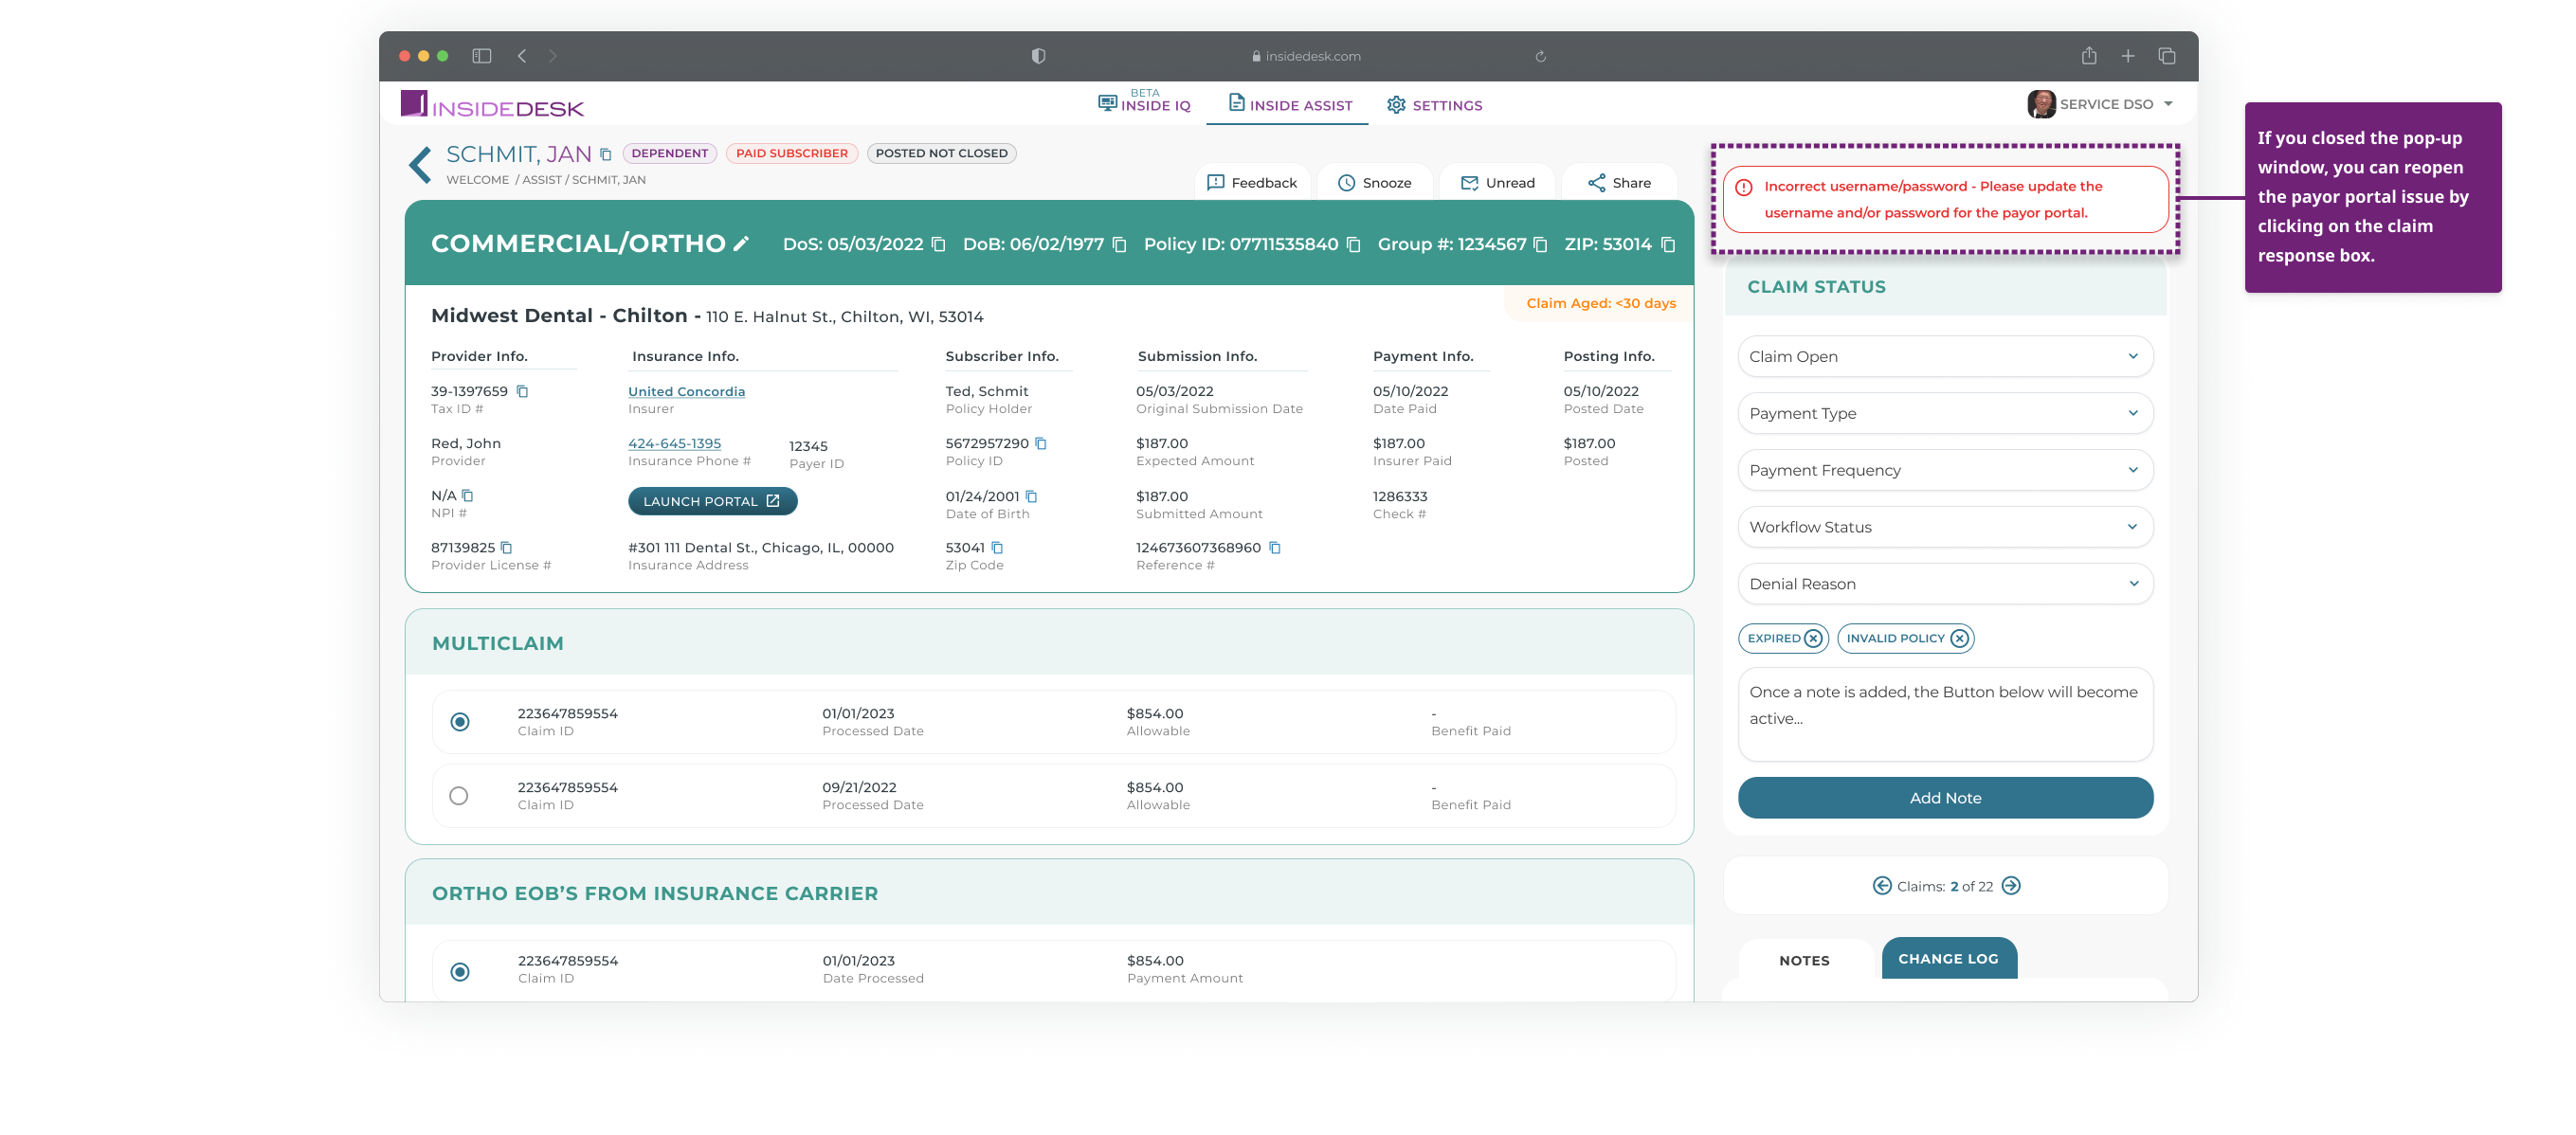Click the POSTED NOT CLOSED badge
Screen dimensions: 2576x1135
pyautogui.click(x=940, y=153)
